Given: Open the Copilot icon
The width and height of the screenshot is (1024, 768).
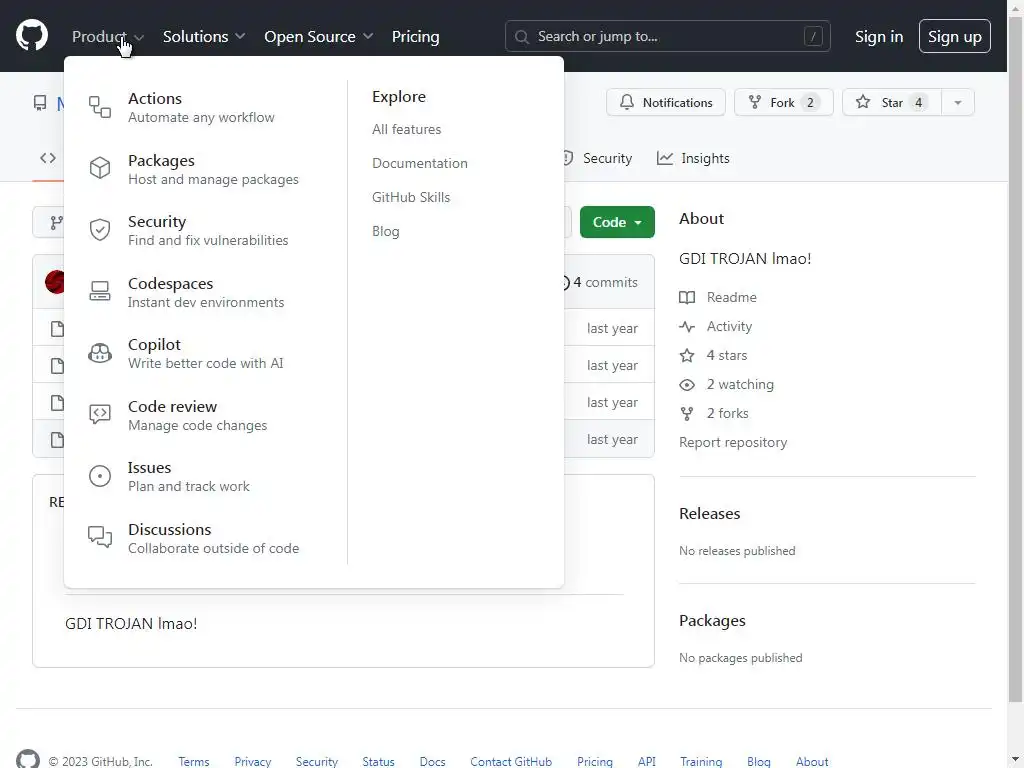Looking at the screenshot, I should pos(99,353).
